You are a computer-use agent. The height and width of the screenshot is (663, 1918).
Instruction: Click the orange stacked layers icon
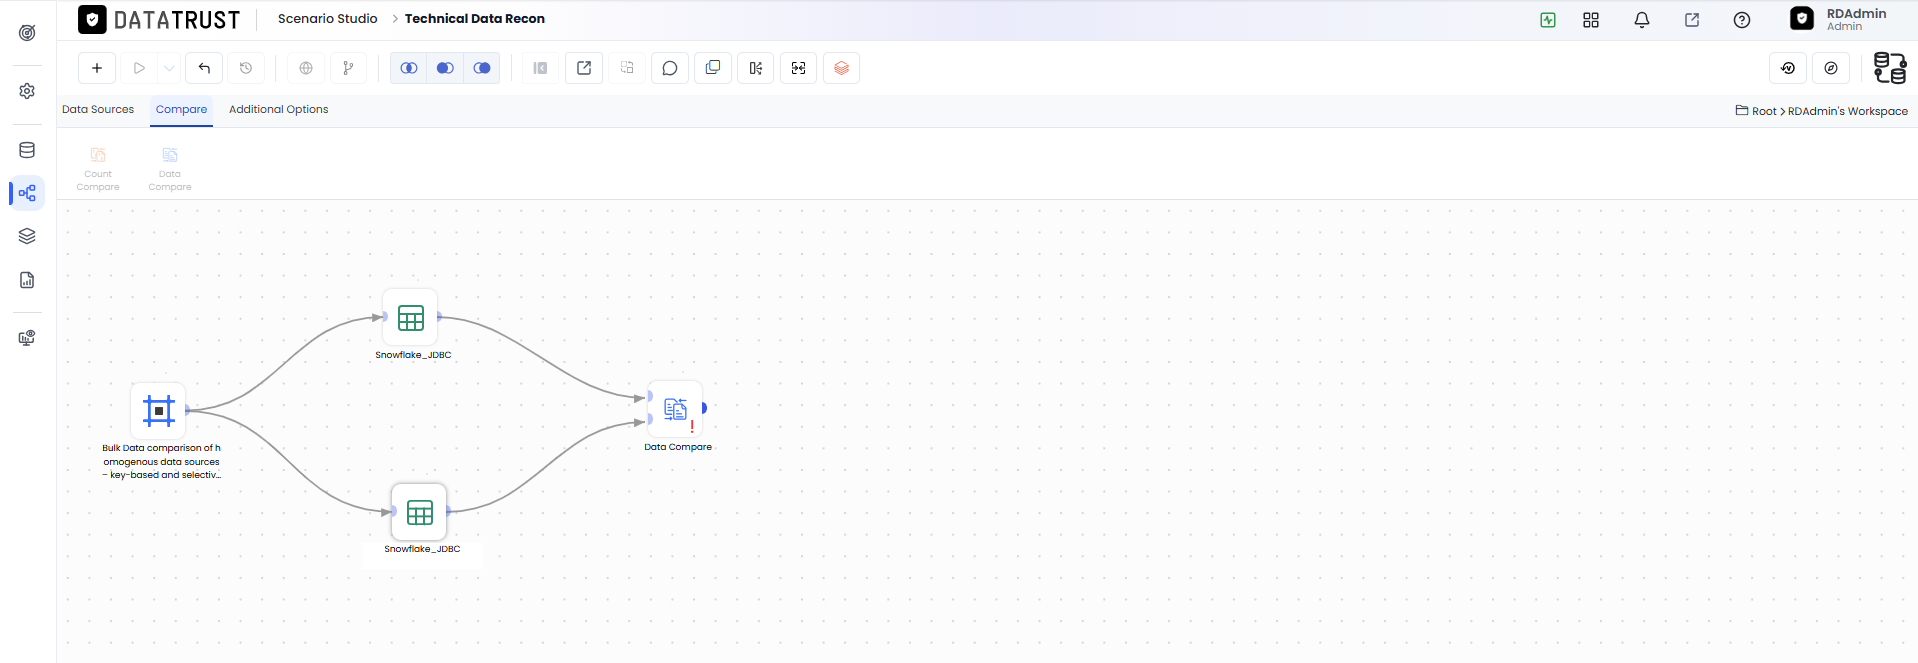tap(841, 68)
